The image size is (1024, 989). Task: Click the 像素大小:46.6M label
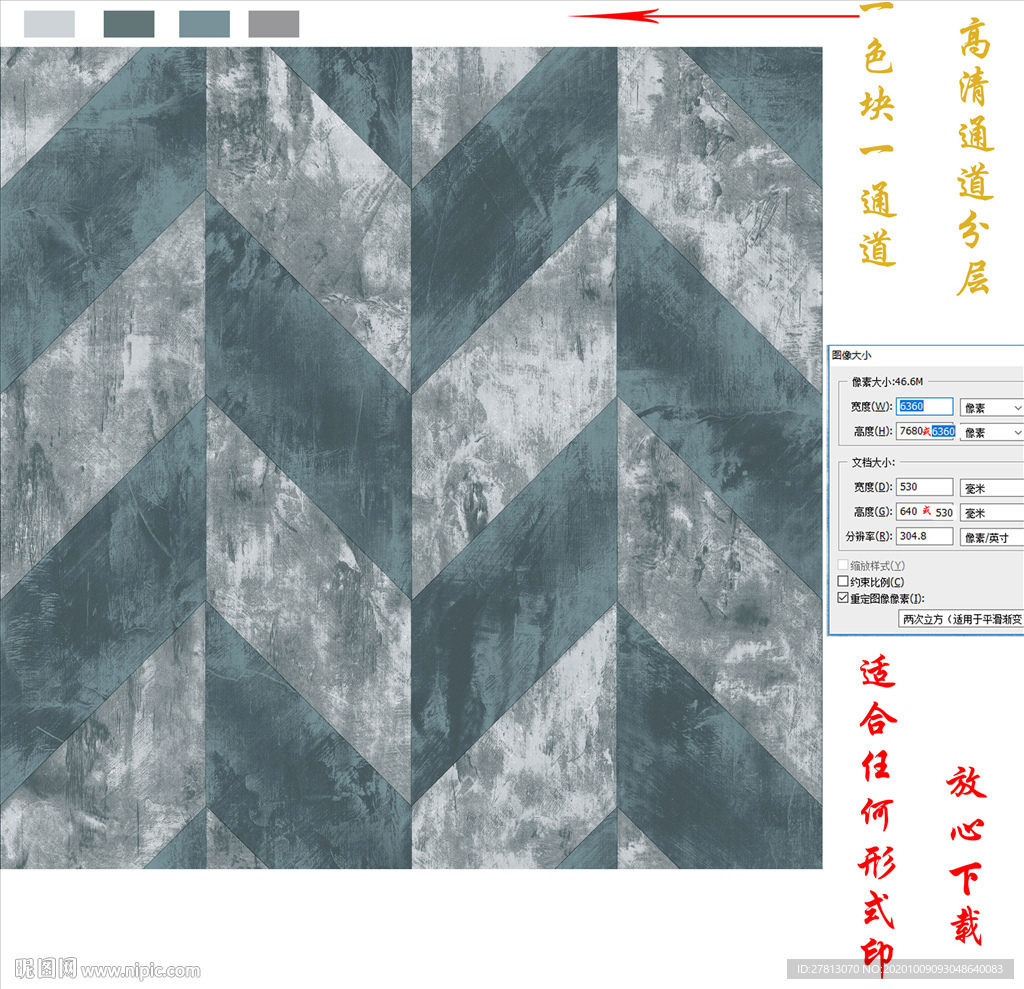click(887, 381)
